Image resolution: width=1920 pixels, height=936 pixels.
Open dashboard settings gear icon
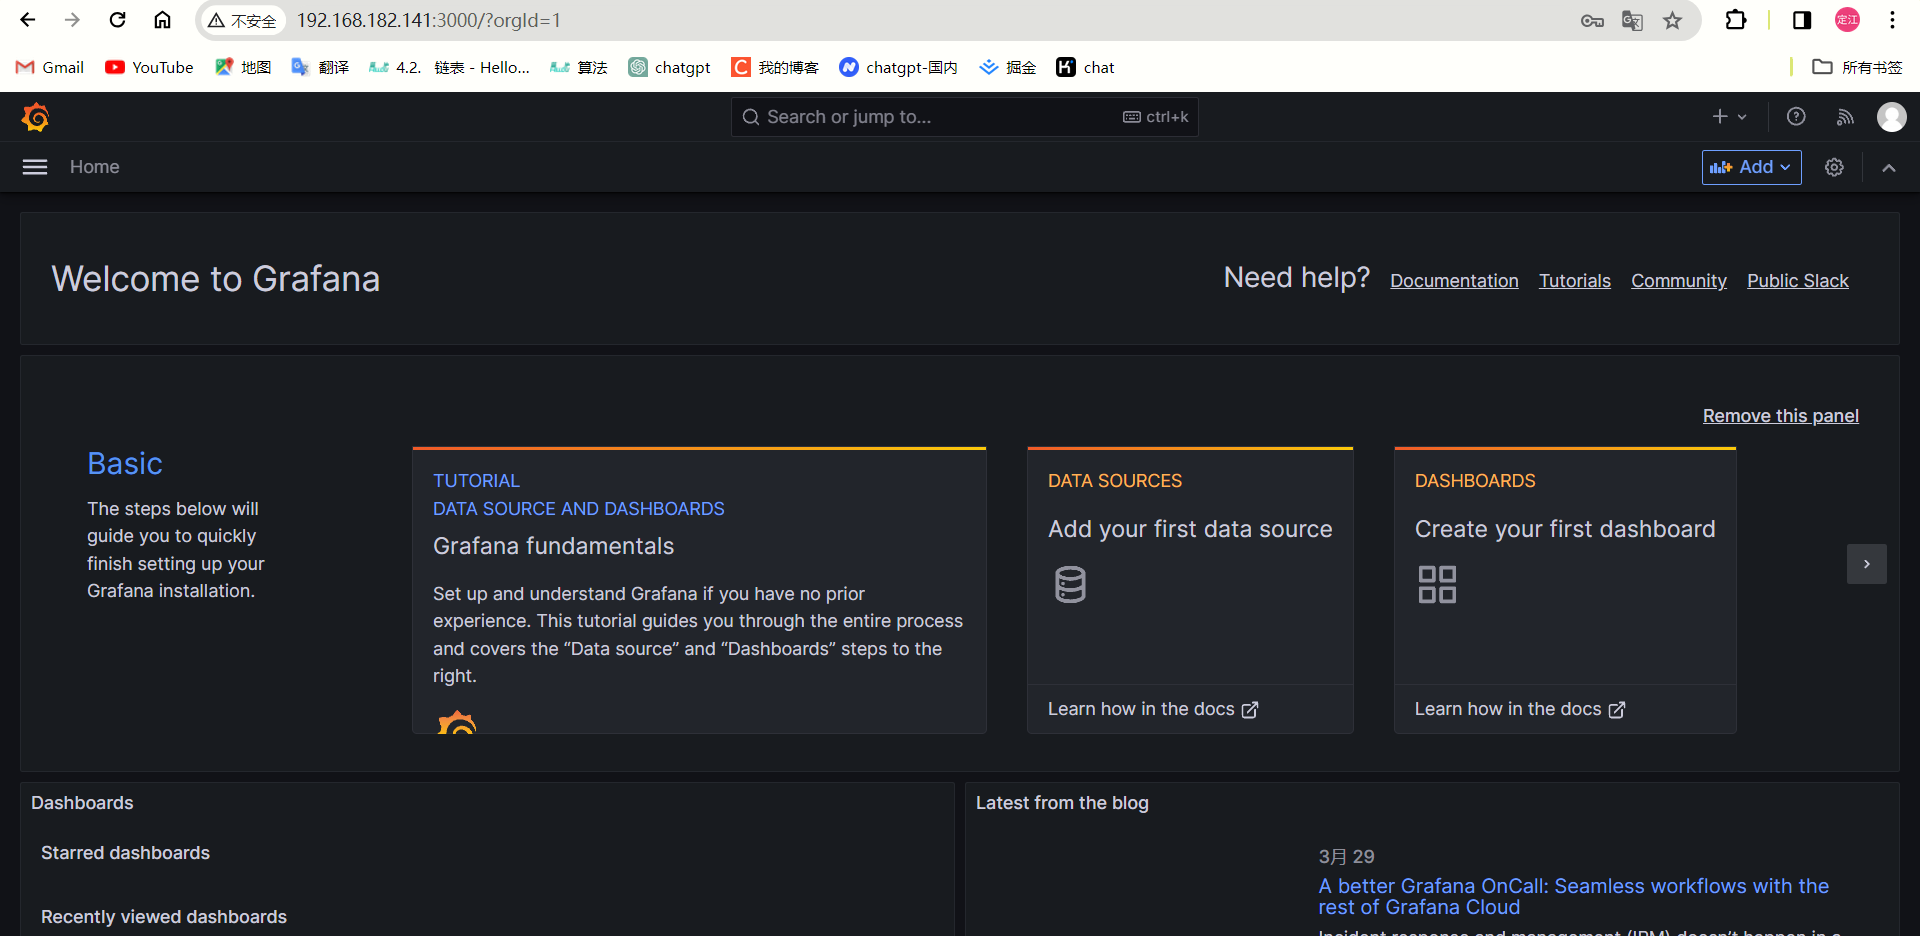pyautogui.click(x=1834, y=167)
